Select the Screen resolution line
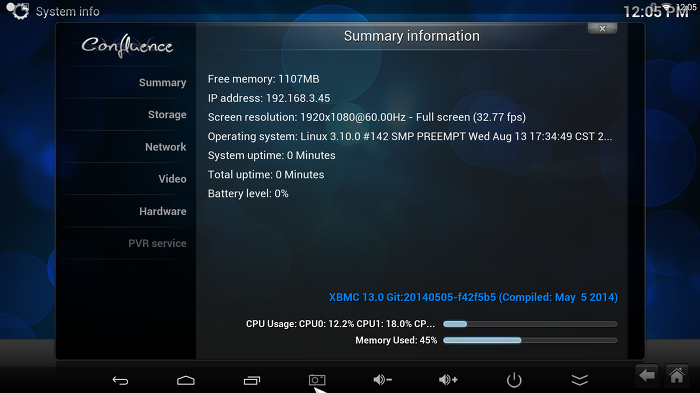This screenshot has height=393, width=700. (367, 117)
